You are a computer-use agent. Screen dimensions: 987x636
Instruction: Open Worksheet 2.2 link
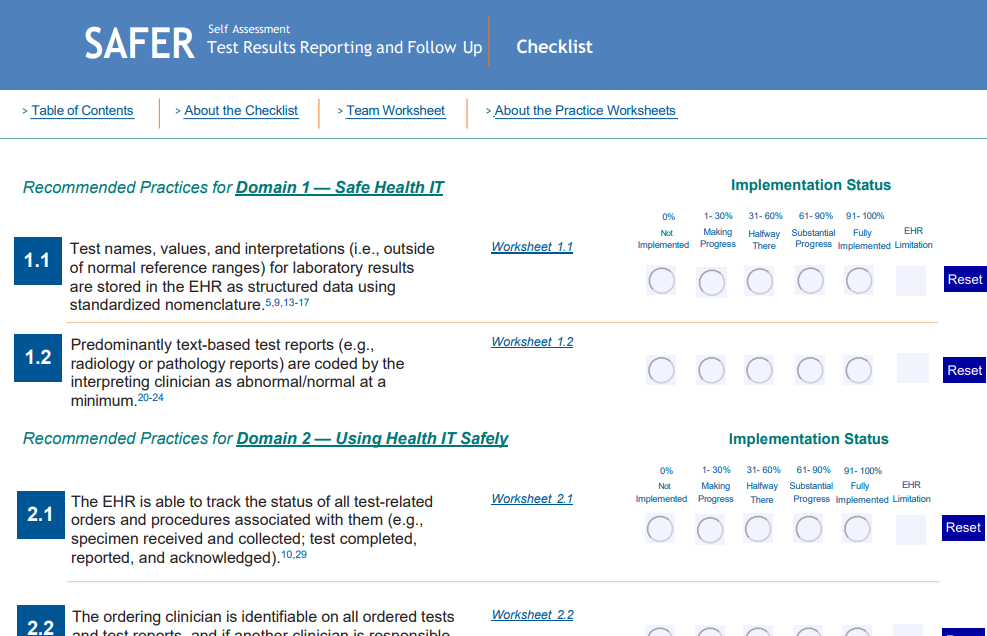point(532,615)
